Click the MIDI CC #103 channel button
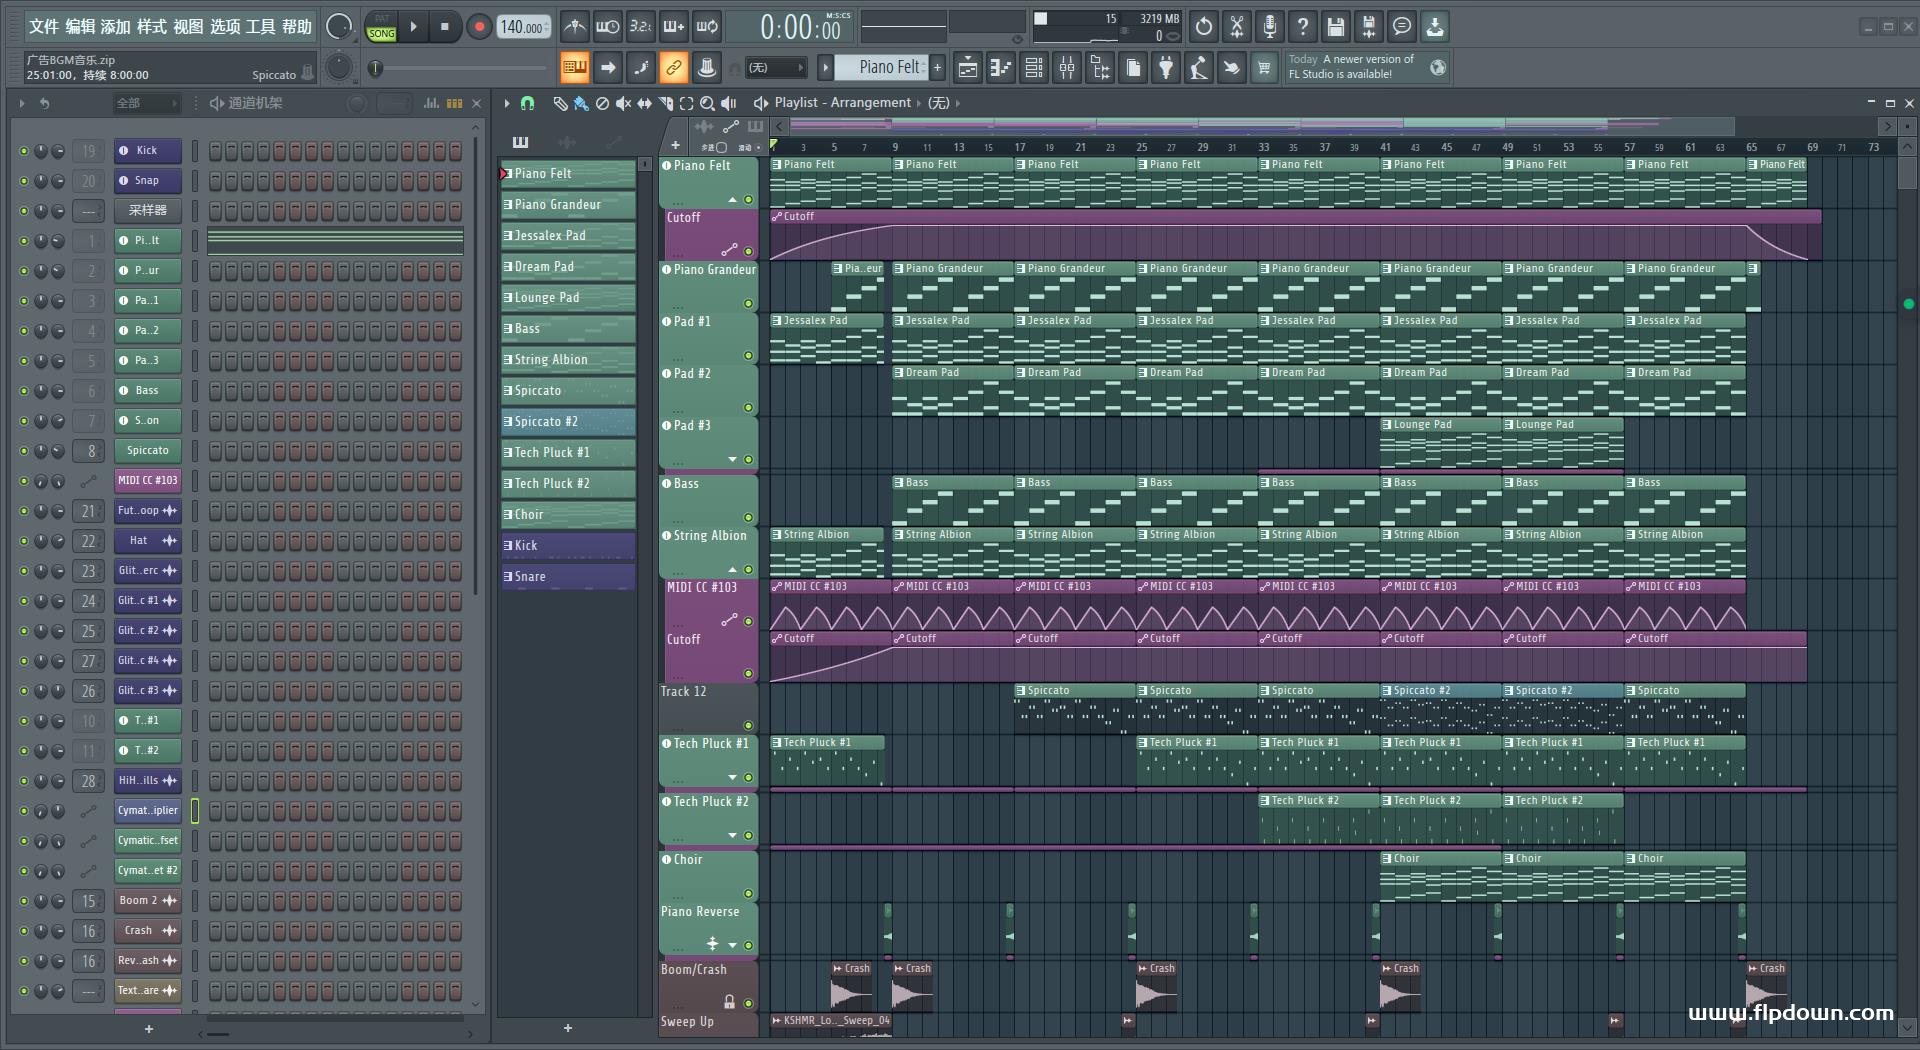 [x=147, y=481]
